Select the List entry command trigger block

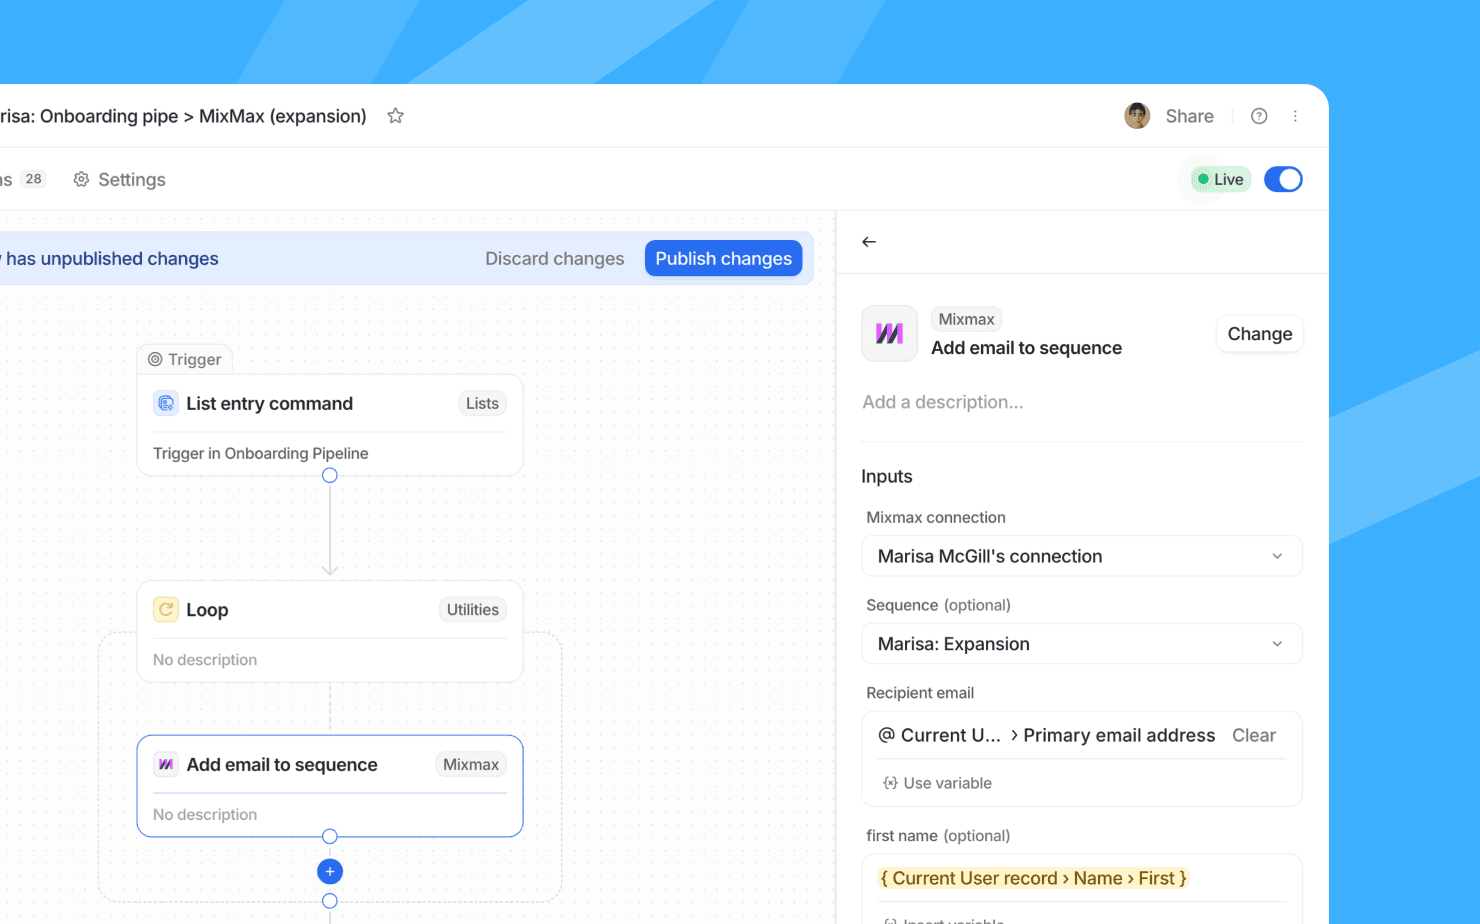coord(330,425)
